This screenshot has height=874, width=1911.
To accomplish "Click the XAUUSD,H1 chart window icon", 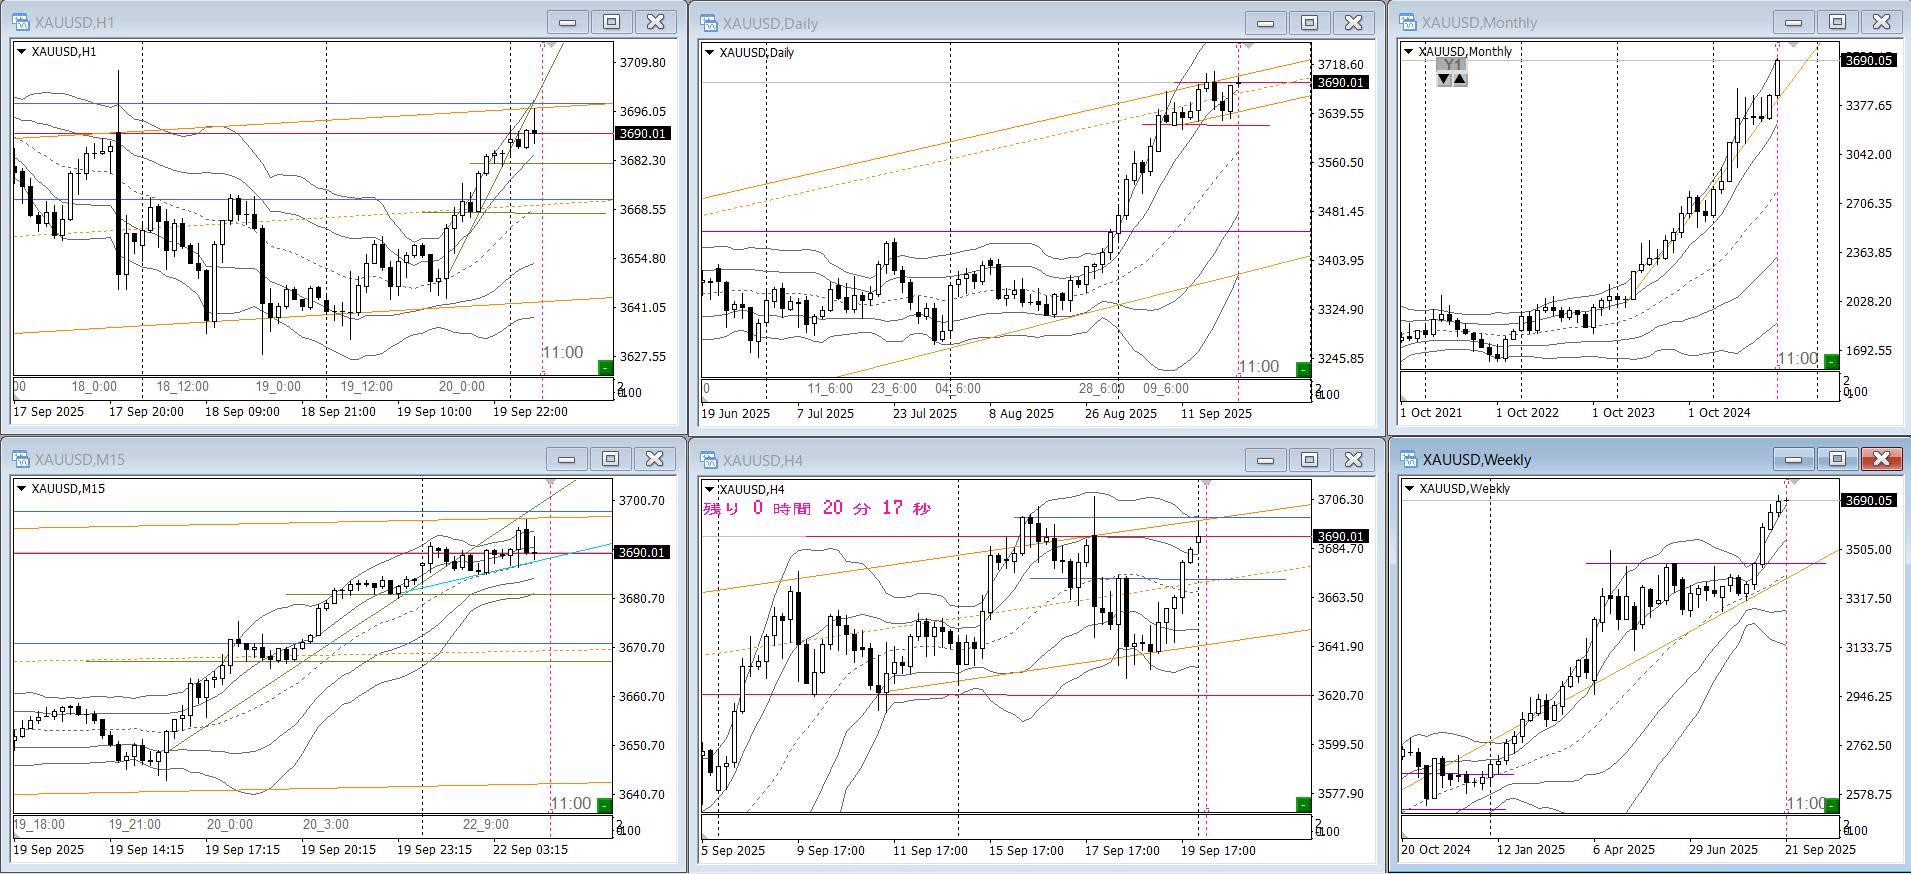I will point(21,22).
